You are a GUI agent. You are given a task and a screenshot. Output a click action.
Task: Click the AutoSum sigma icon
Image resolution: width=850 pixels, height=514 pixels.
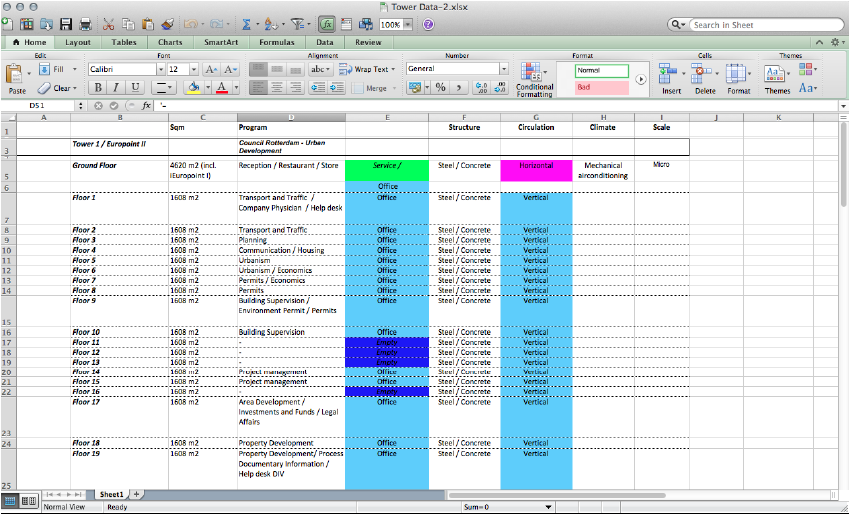(247, 24)
